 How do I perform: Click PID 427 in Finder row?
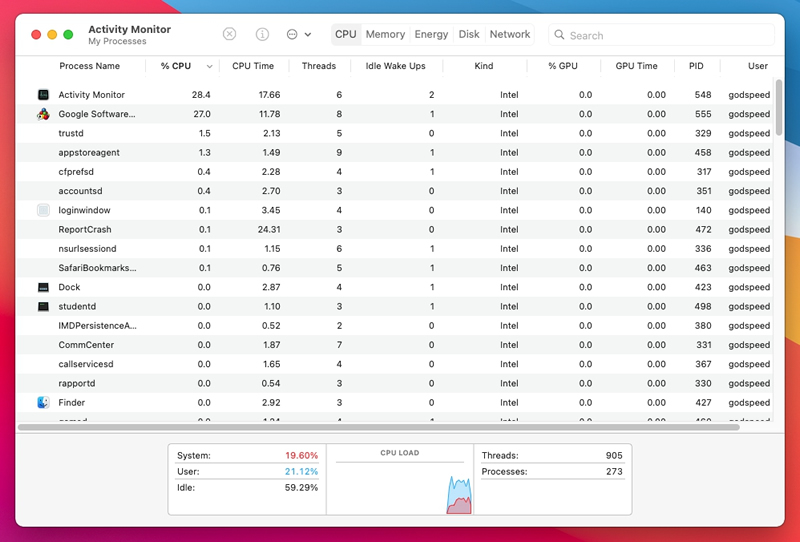pyautogui.click(x=703, y=402)
